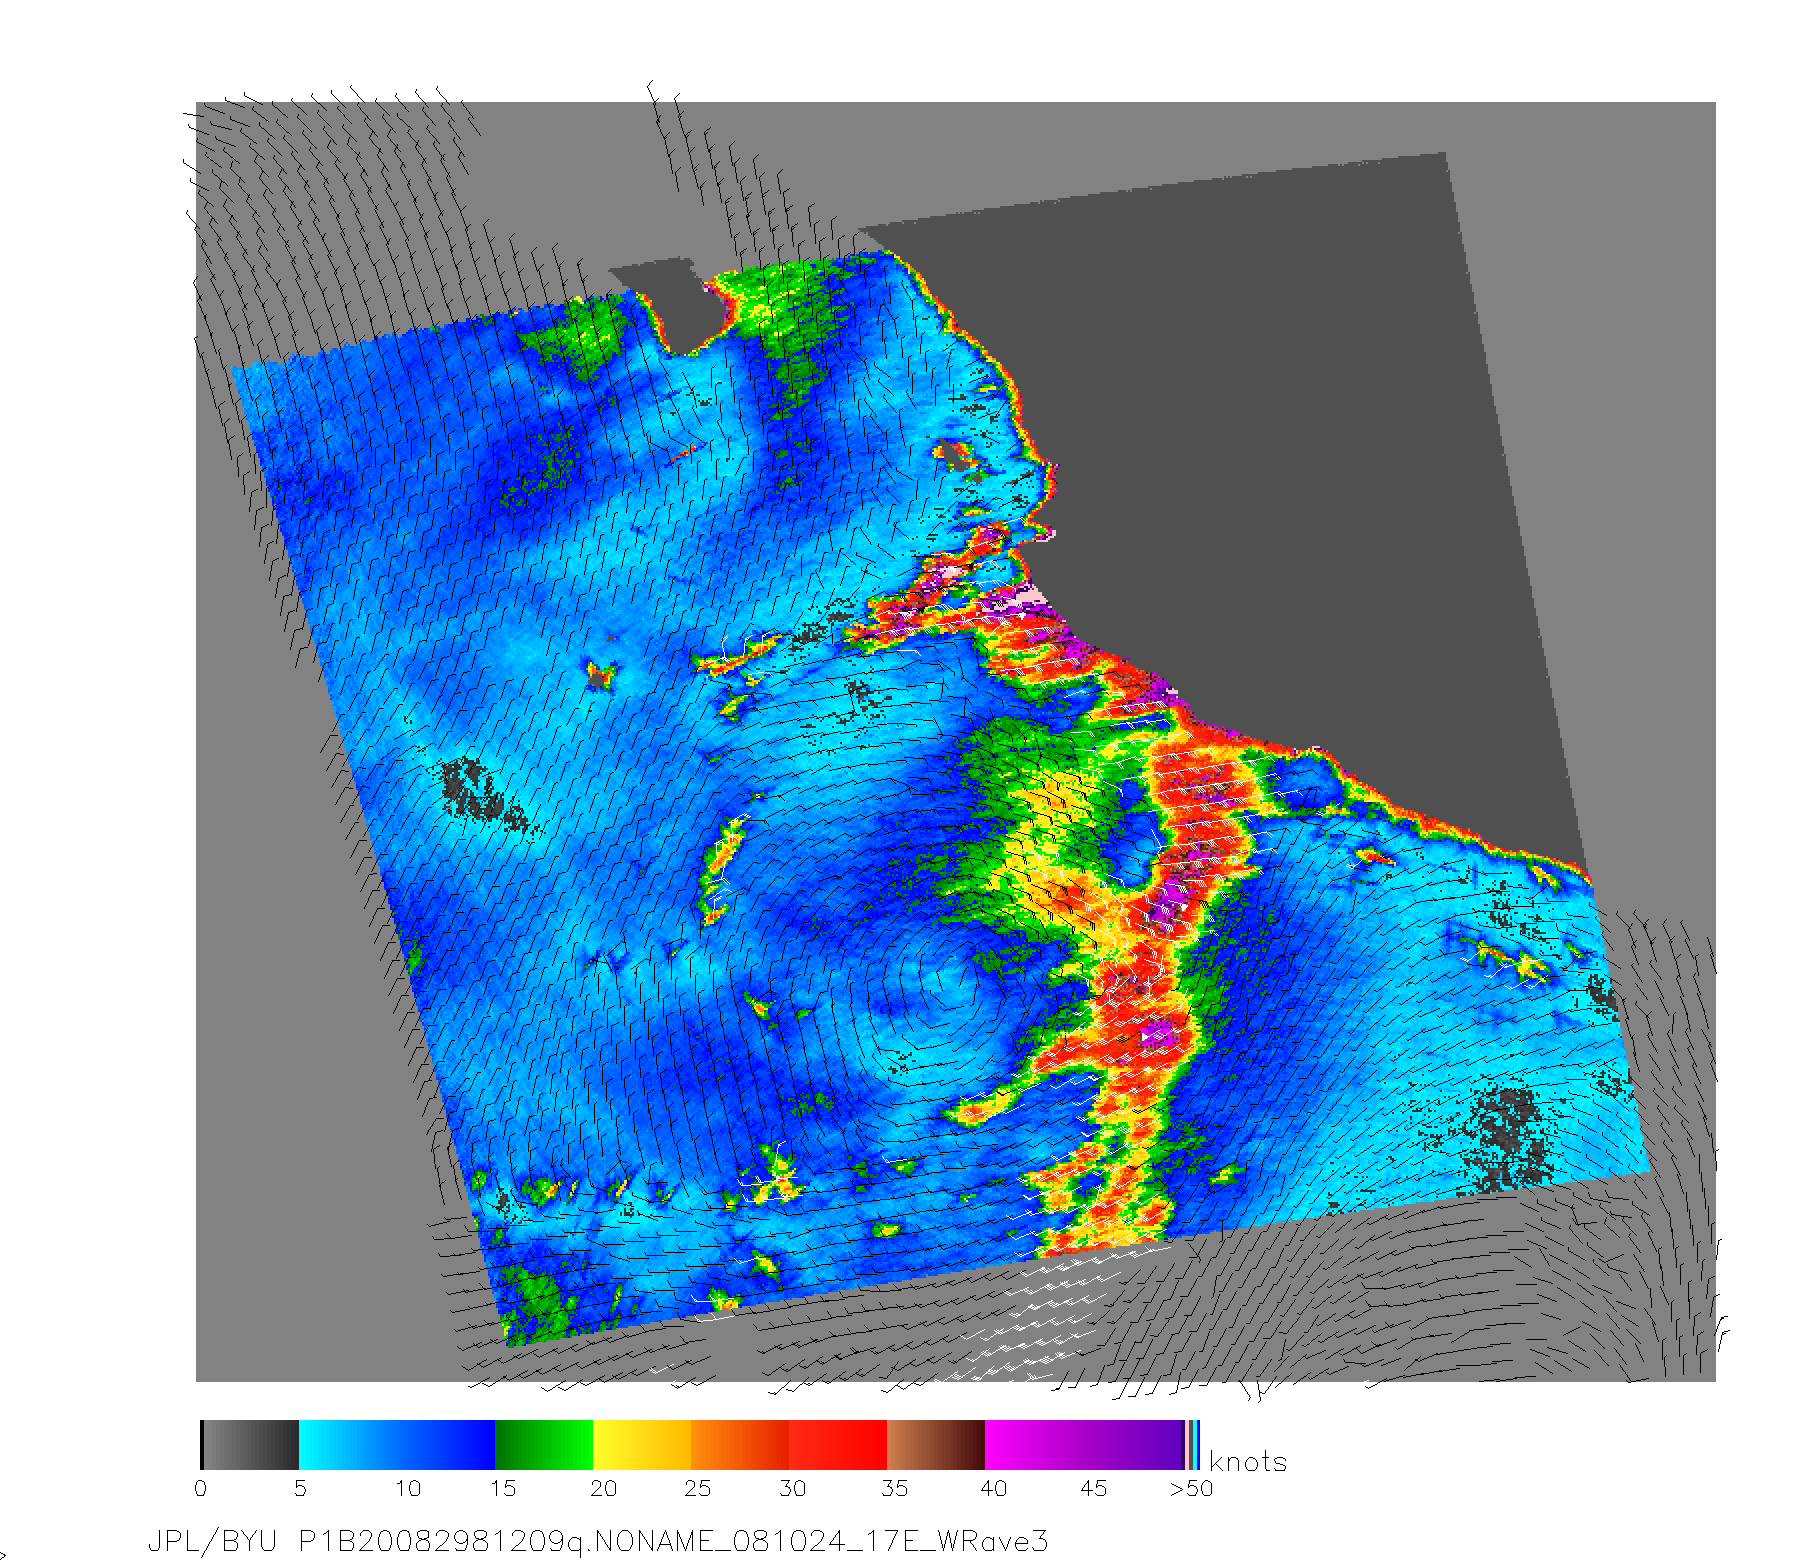Pick the magenta-purple 40–50 knots legend segment

(x=1085, y=1445)
